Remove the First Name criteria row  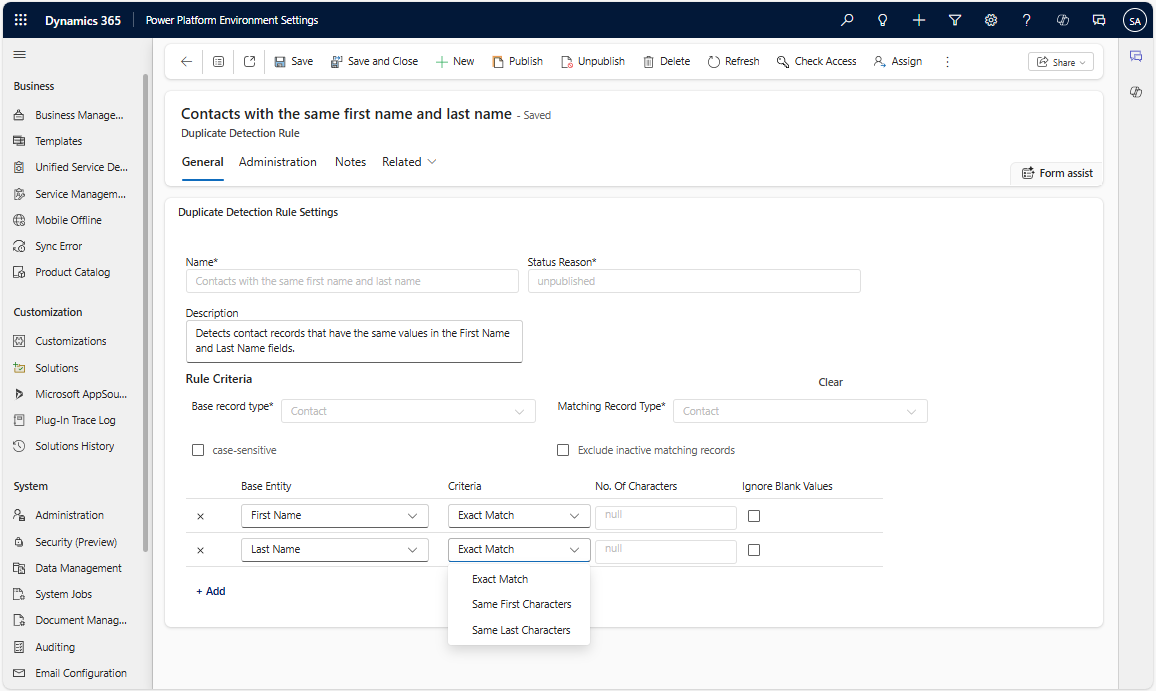tap(200, 516)
